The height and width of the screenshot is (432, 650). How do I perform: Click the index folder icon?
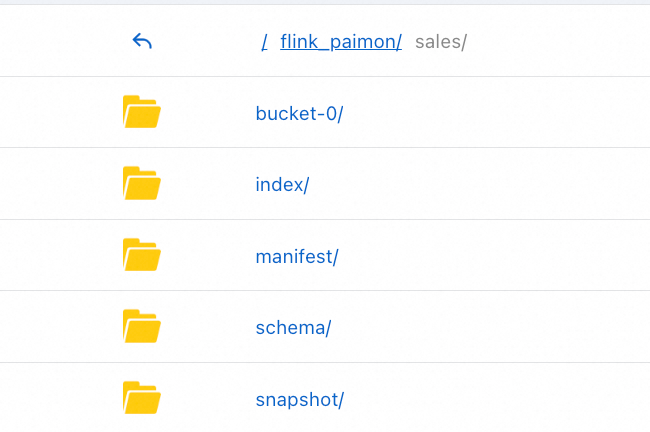(x=141, y=184)
